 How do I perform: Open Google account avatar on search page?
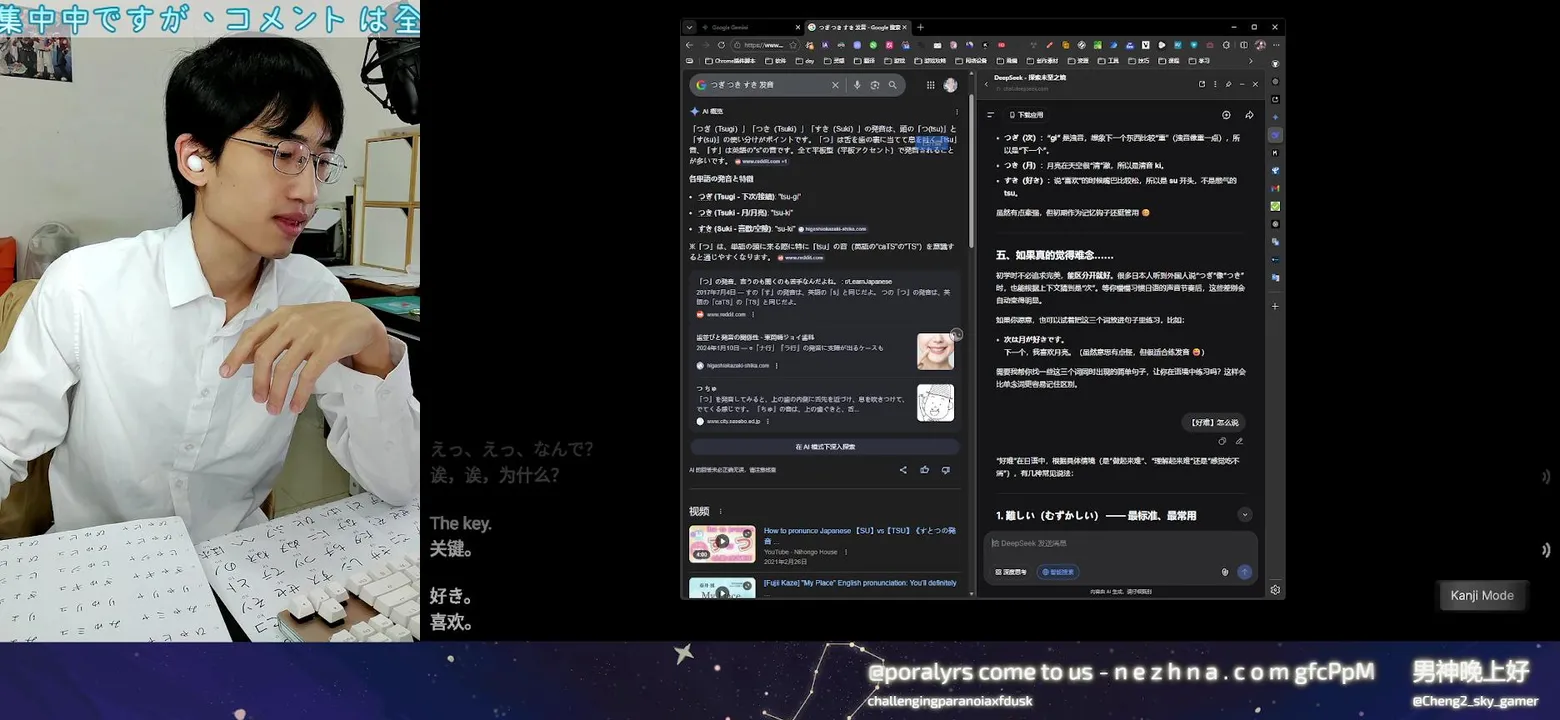pos(950,85)
